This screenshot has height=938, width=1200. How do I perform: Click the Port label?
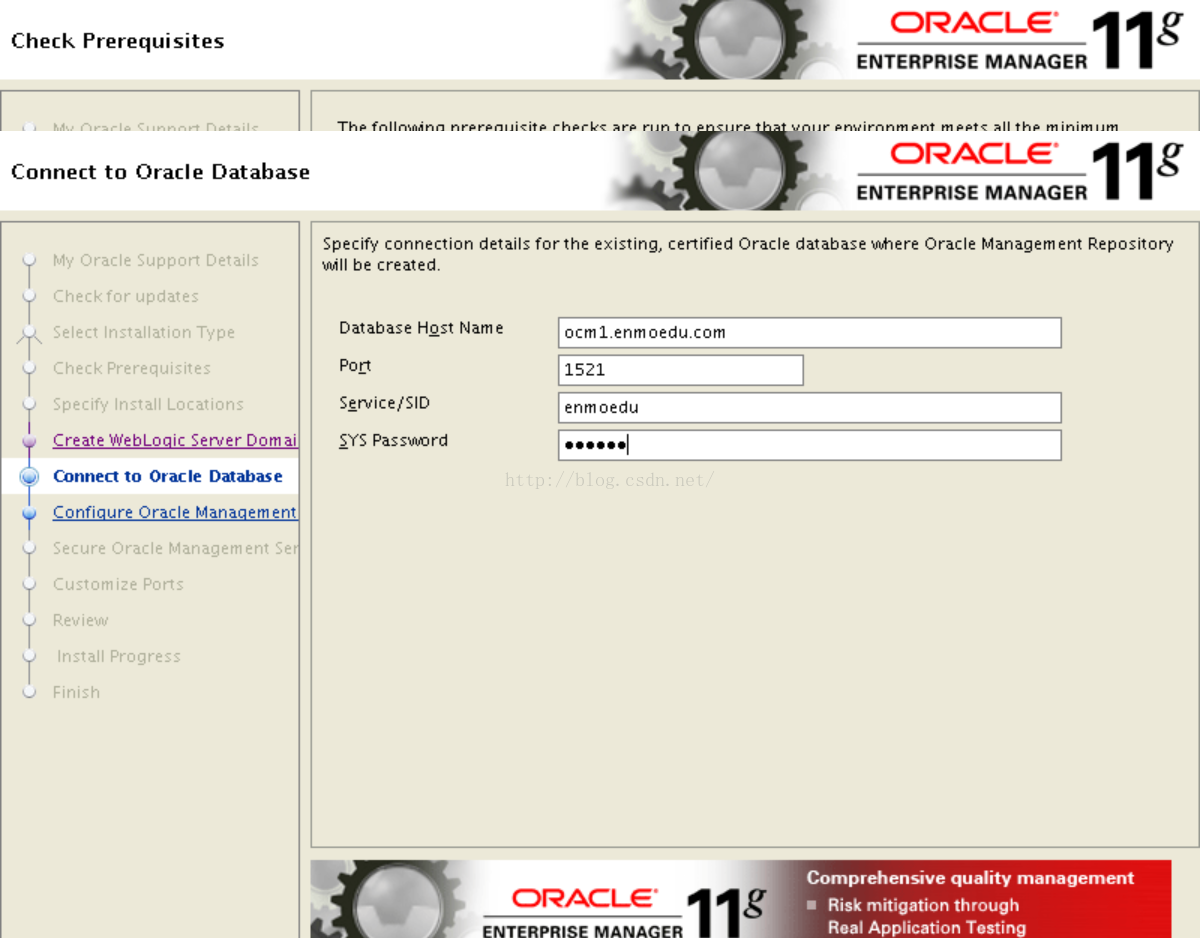point(355,366)
